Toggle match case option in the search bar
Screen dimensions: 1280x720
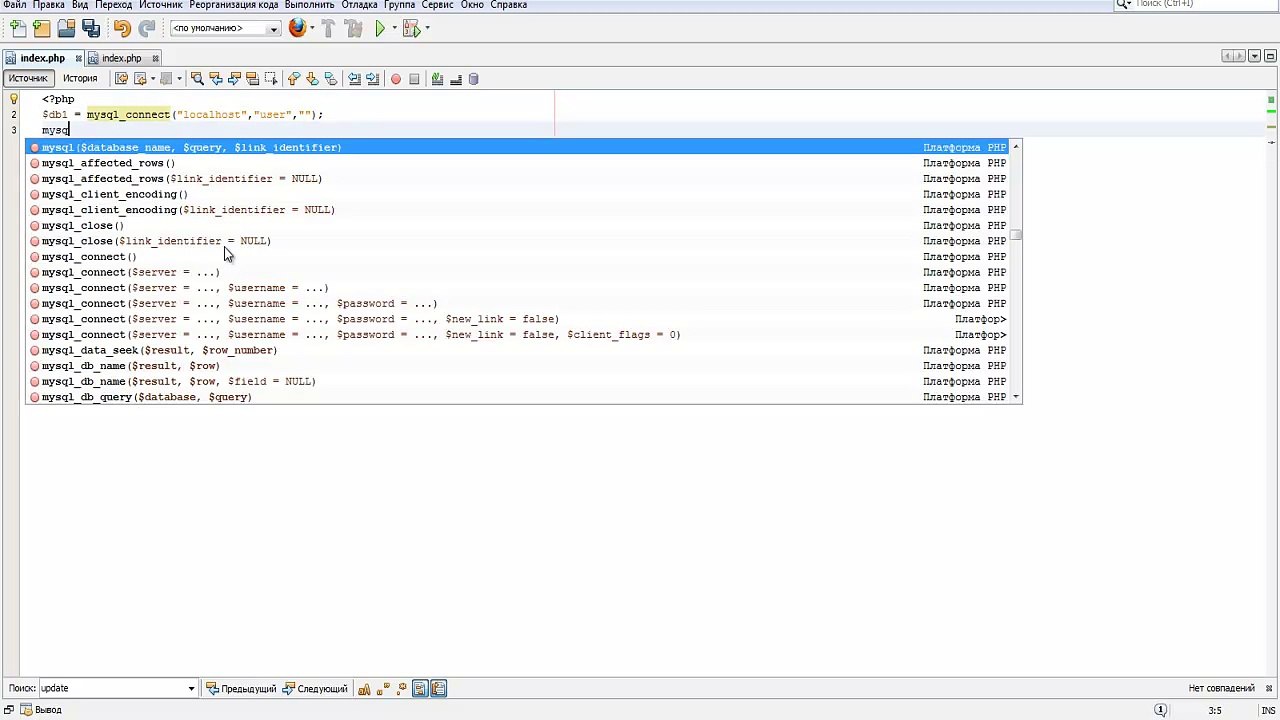[x=364, y=688]
